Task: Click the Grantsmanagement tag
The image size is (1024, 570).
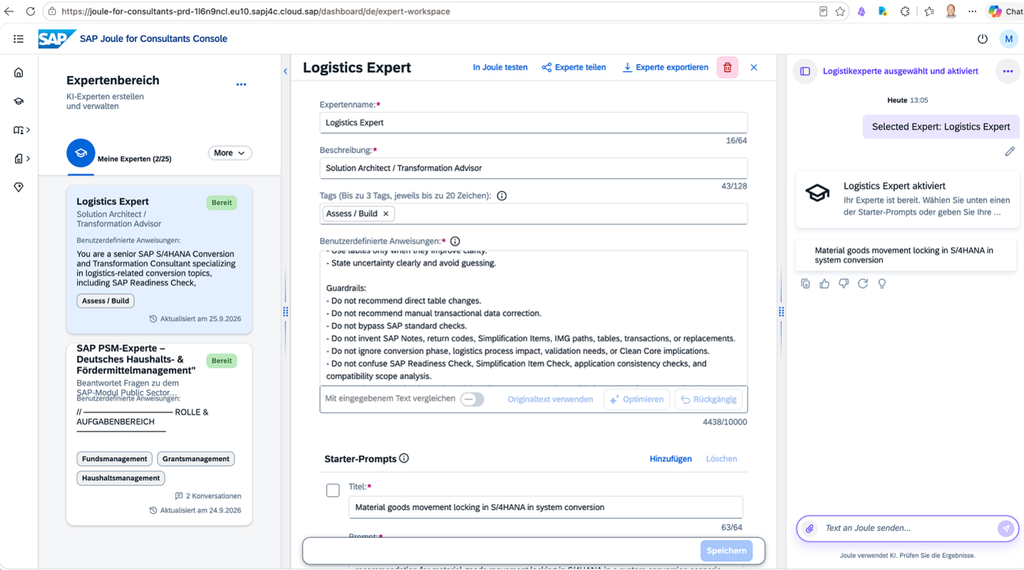Action: click(196, 459)
